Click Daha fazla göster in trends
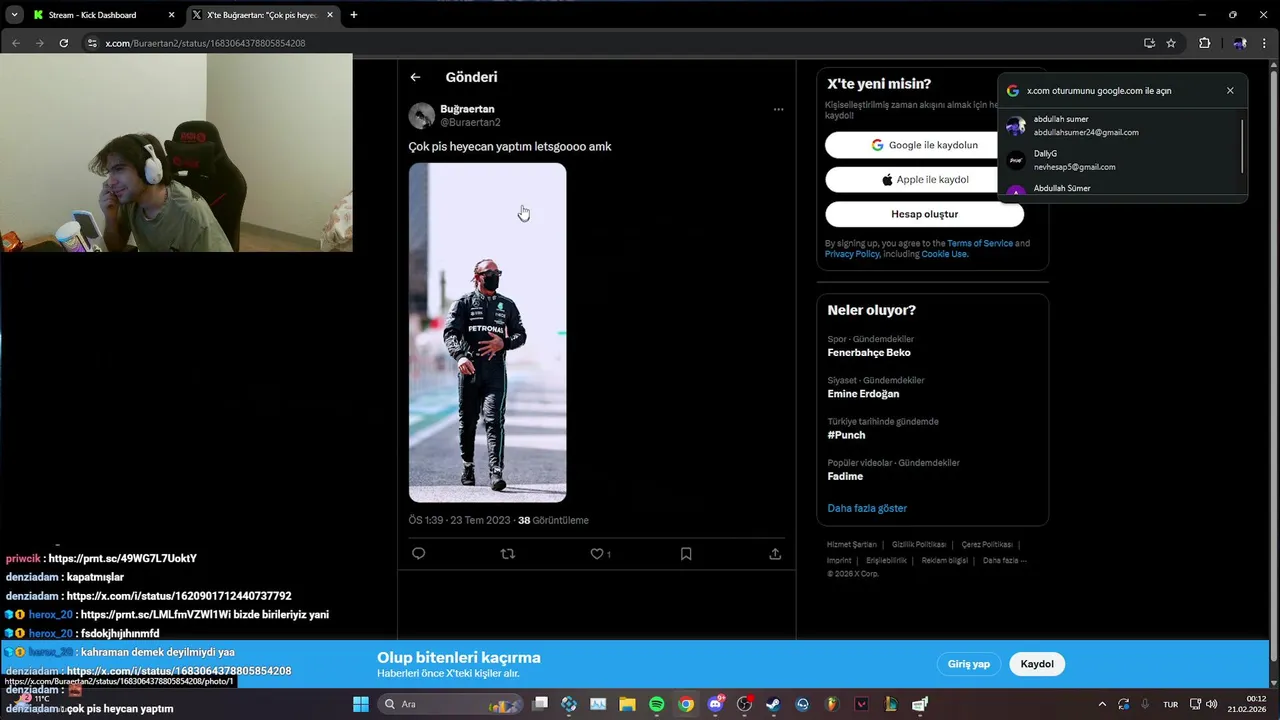The height and width of the screenshot is (720, 1280). tap(867, 508)
